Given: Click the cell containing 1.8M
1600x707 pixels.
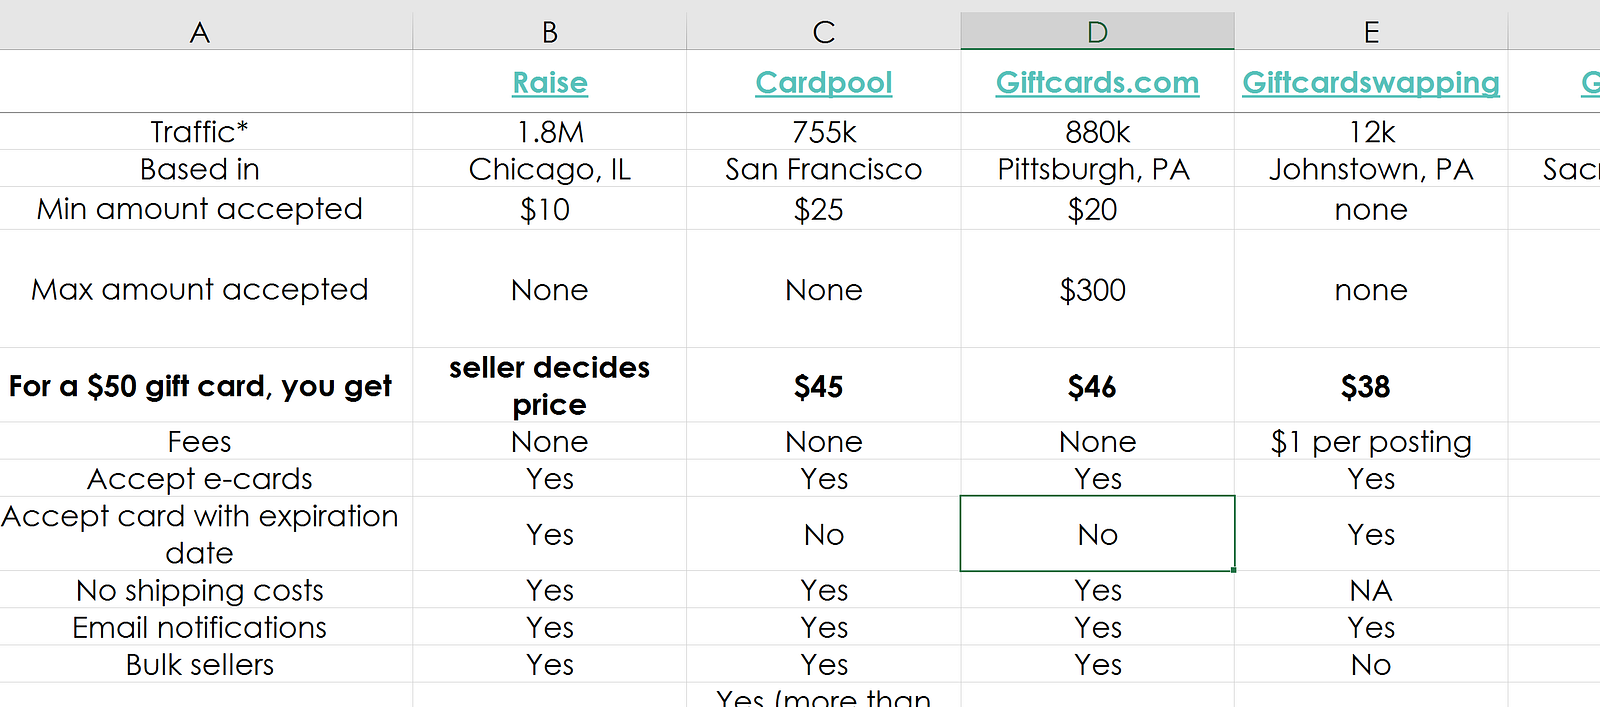Looking at the screenshot, I should [x=550, y=132].
